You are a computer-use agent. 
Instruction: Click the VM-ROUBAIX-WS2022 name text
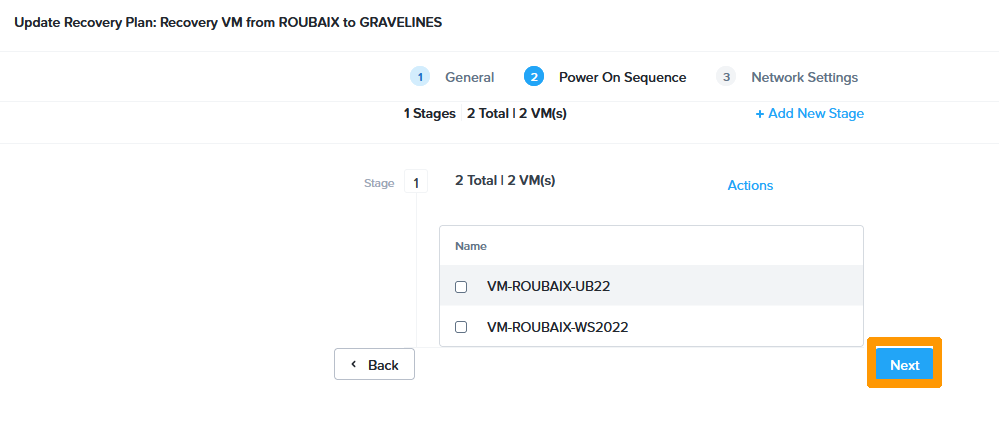(x=557, y=327)
